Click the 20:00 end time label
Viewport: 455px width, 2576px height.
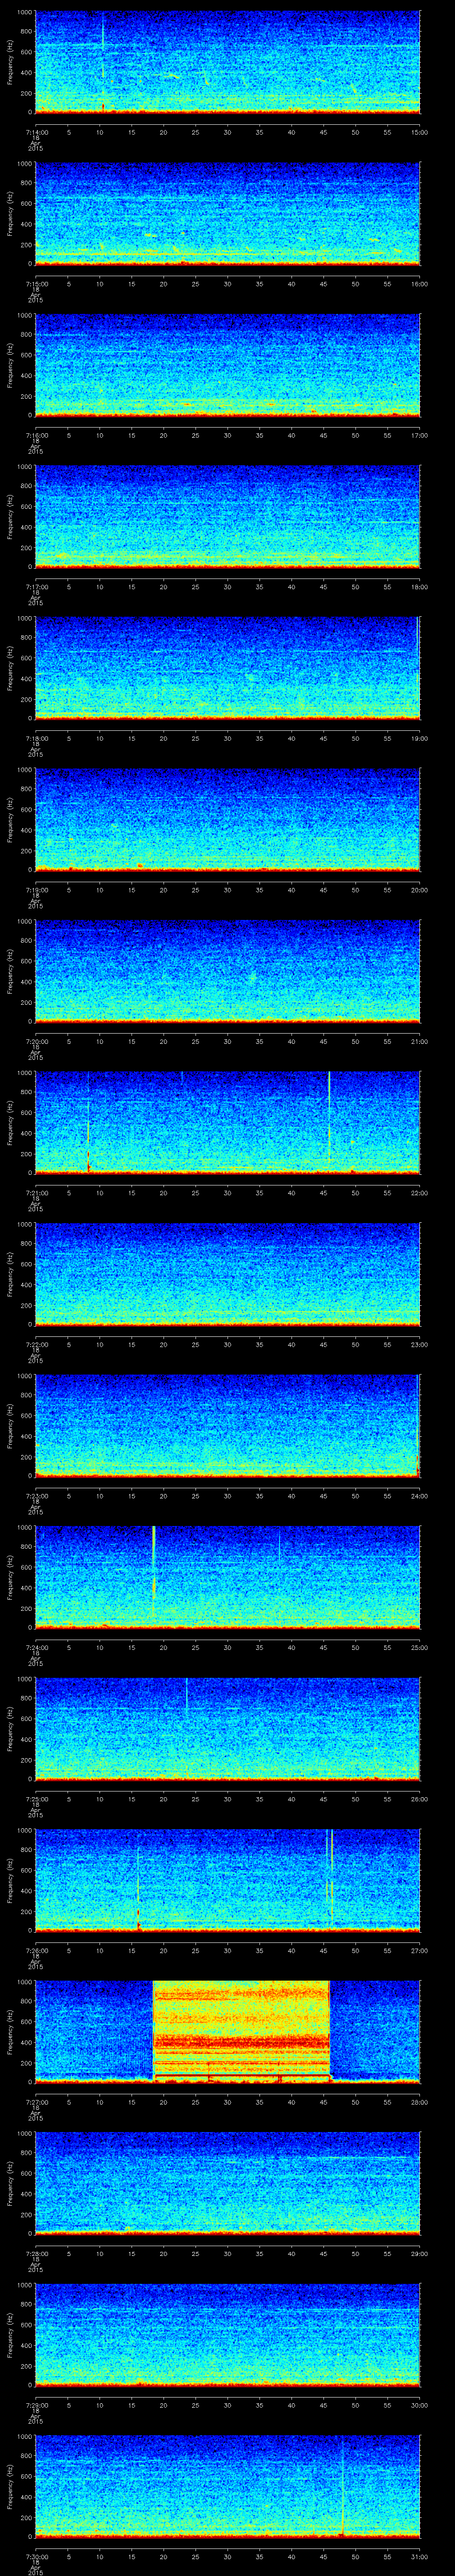click(419, 890)
